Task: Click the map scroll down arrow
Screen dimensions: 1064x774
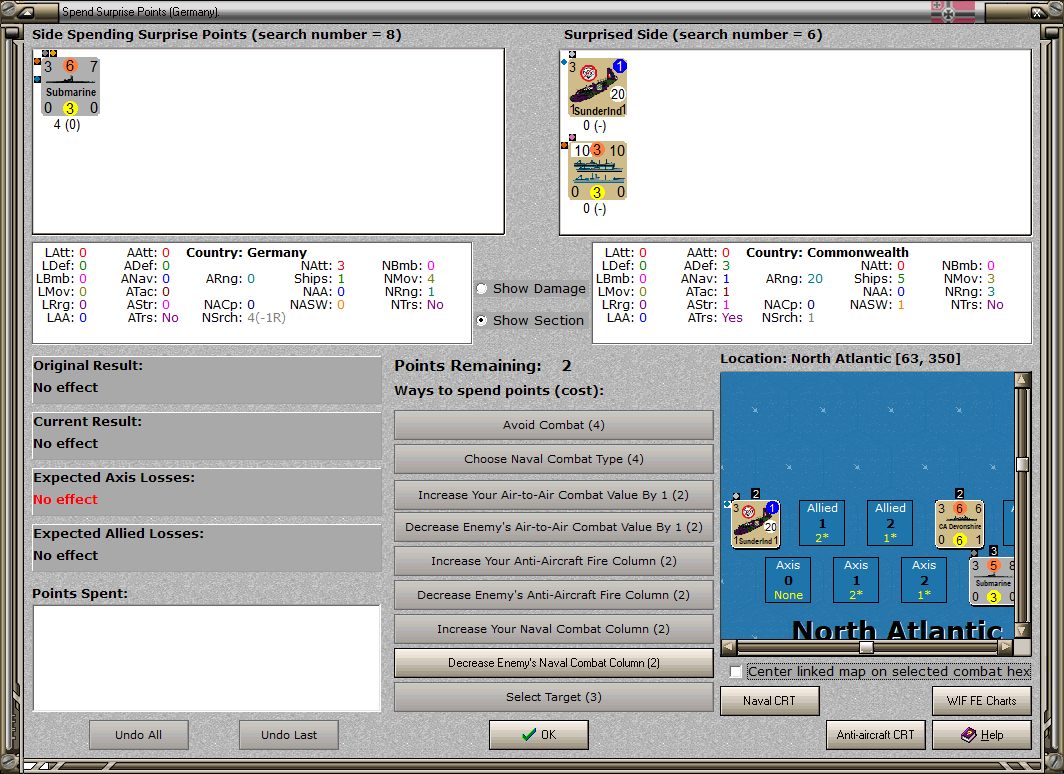Action: 1023,630
